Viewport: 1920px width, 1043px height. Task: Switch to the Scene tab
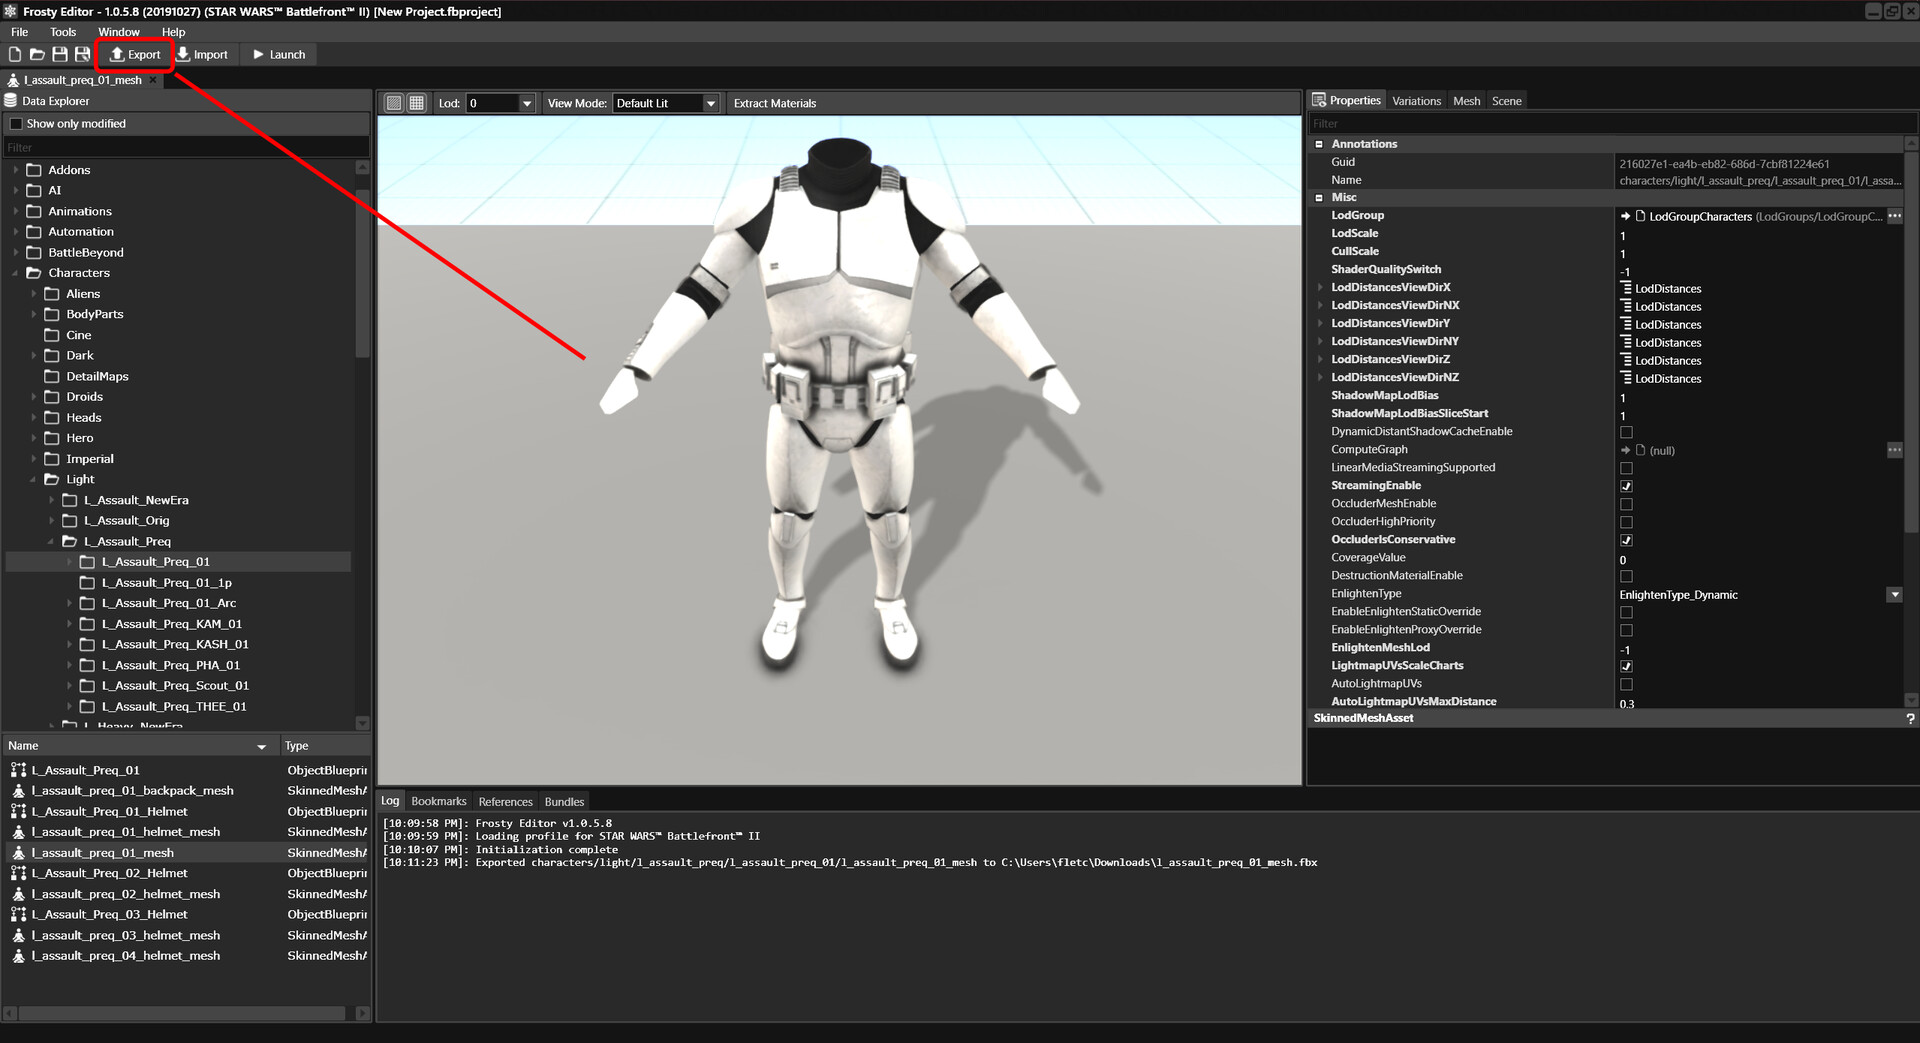[1506, 101]
